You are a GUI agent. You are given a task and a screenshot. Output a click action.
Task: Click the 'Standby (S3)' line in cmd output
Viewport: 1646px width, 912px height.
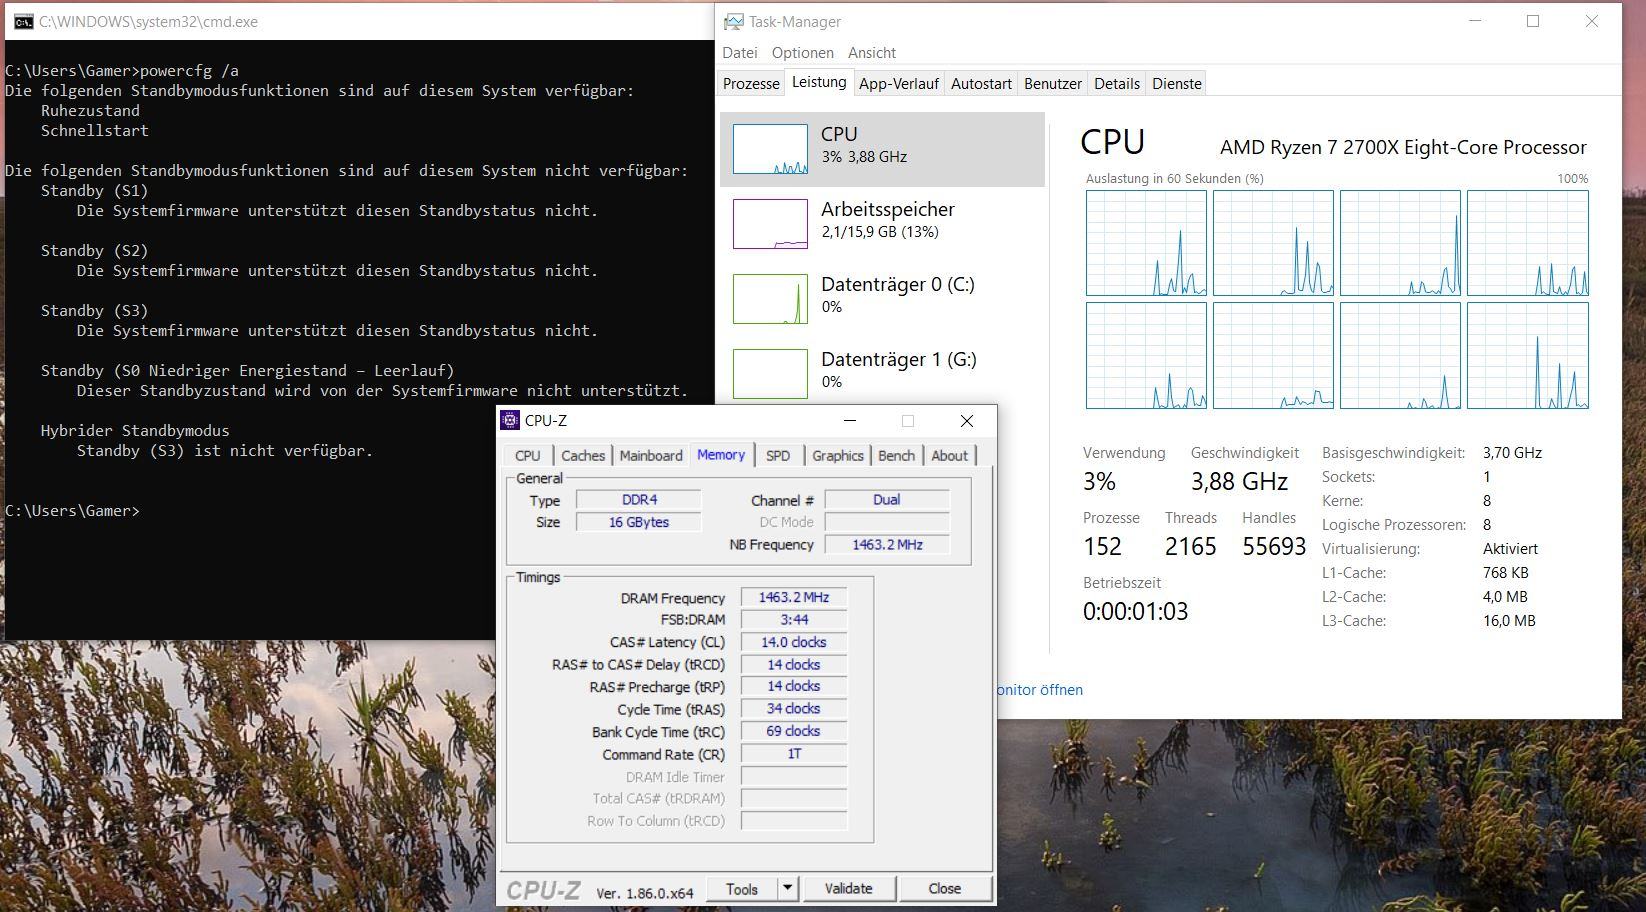[94, 311]
